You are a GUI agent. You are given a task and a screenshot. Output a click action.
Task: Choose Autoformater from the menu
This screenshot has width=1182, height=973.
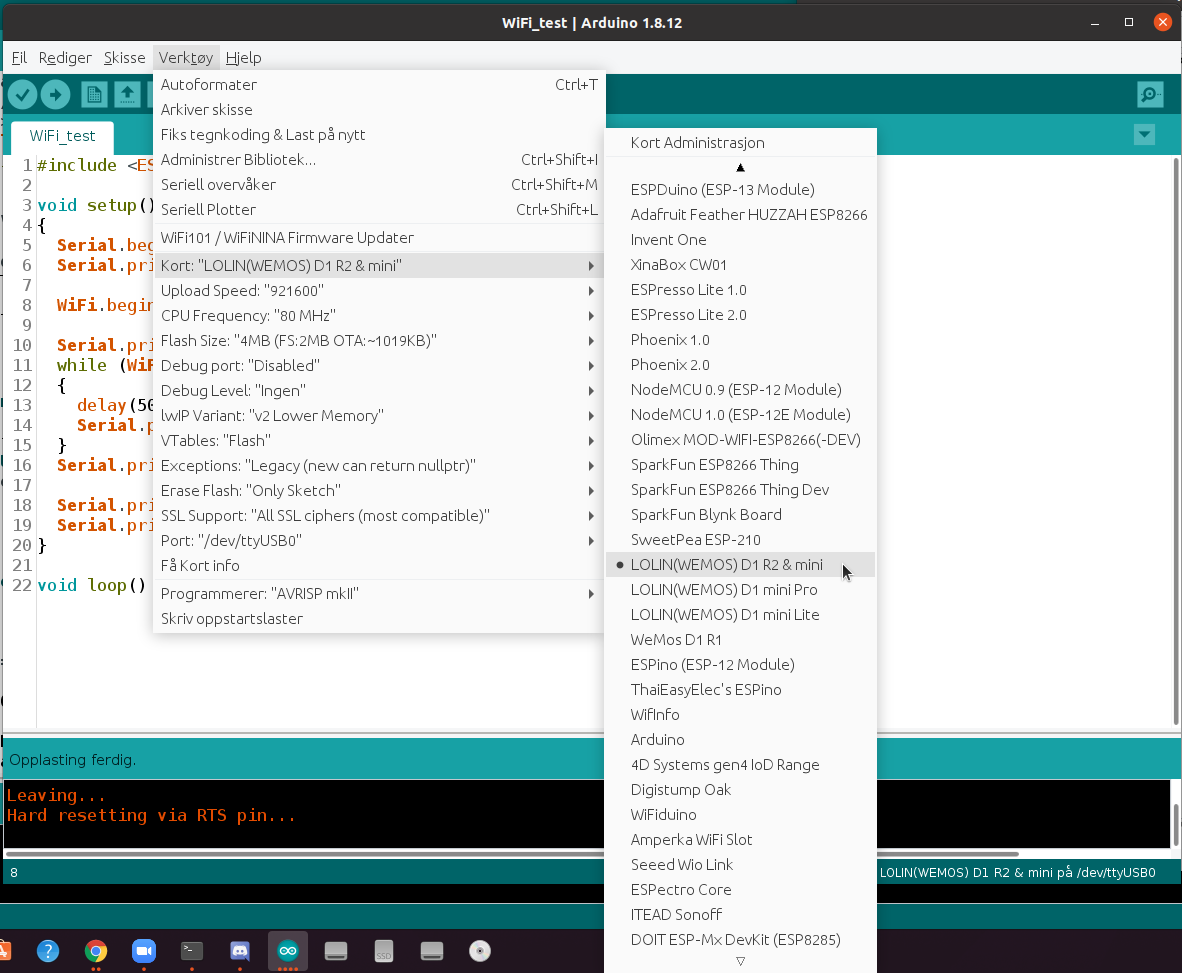click(378, 84)
